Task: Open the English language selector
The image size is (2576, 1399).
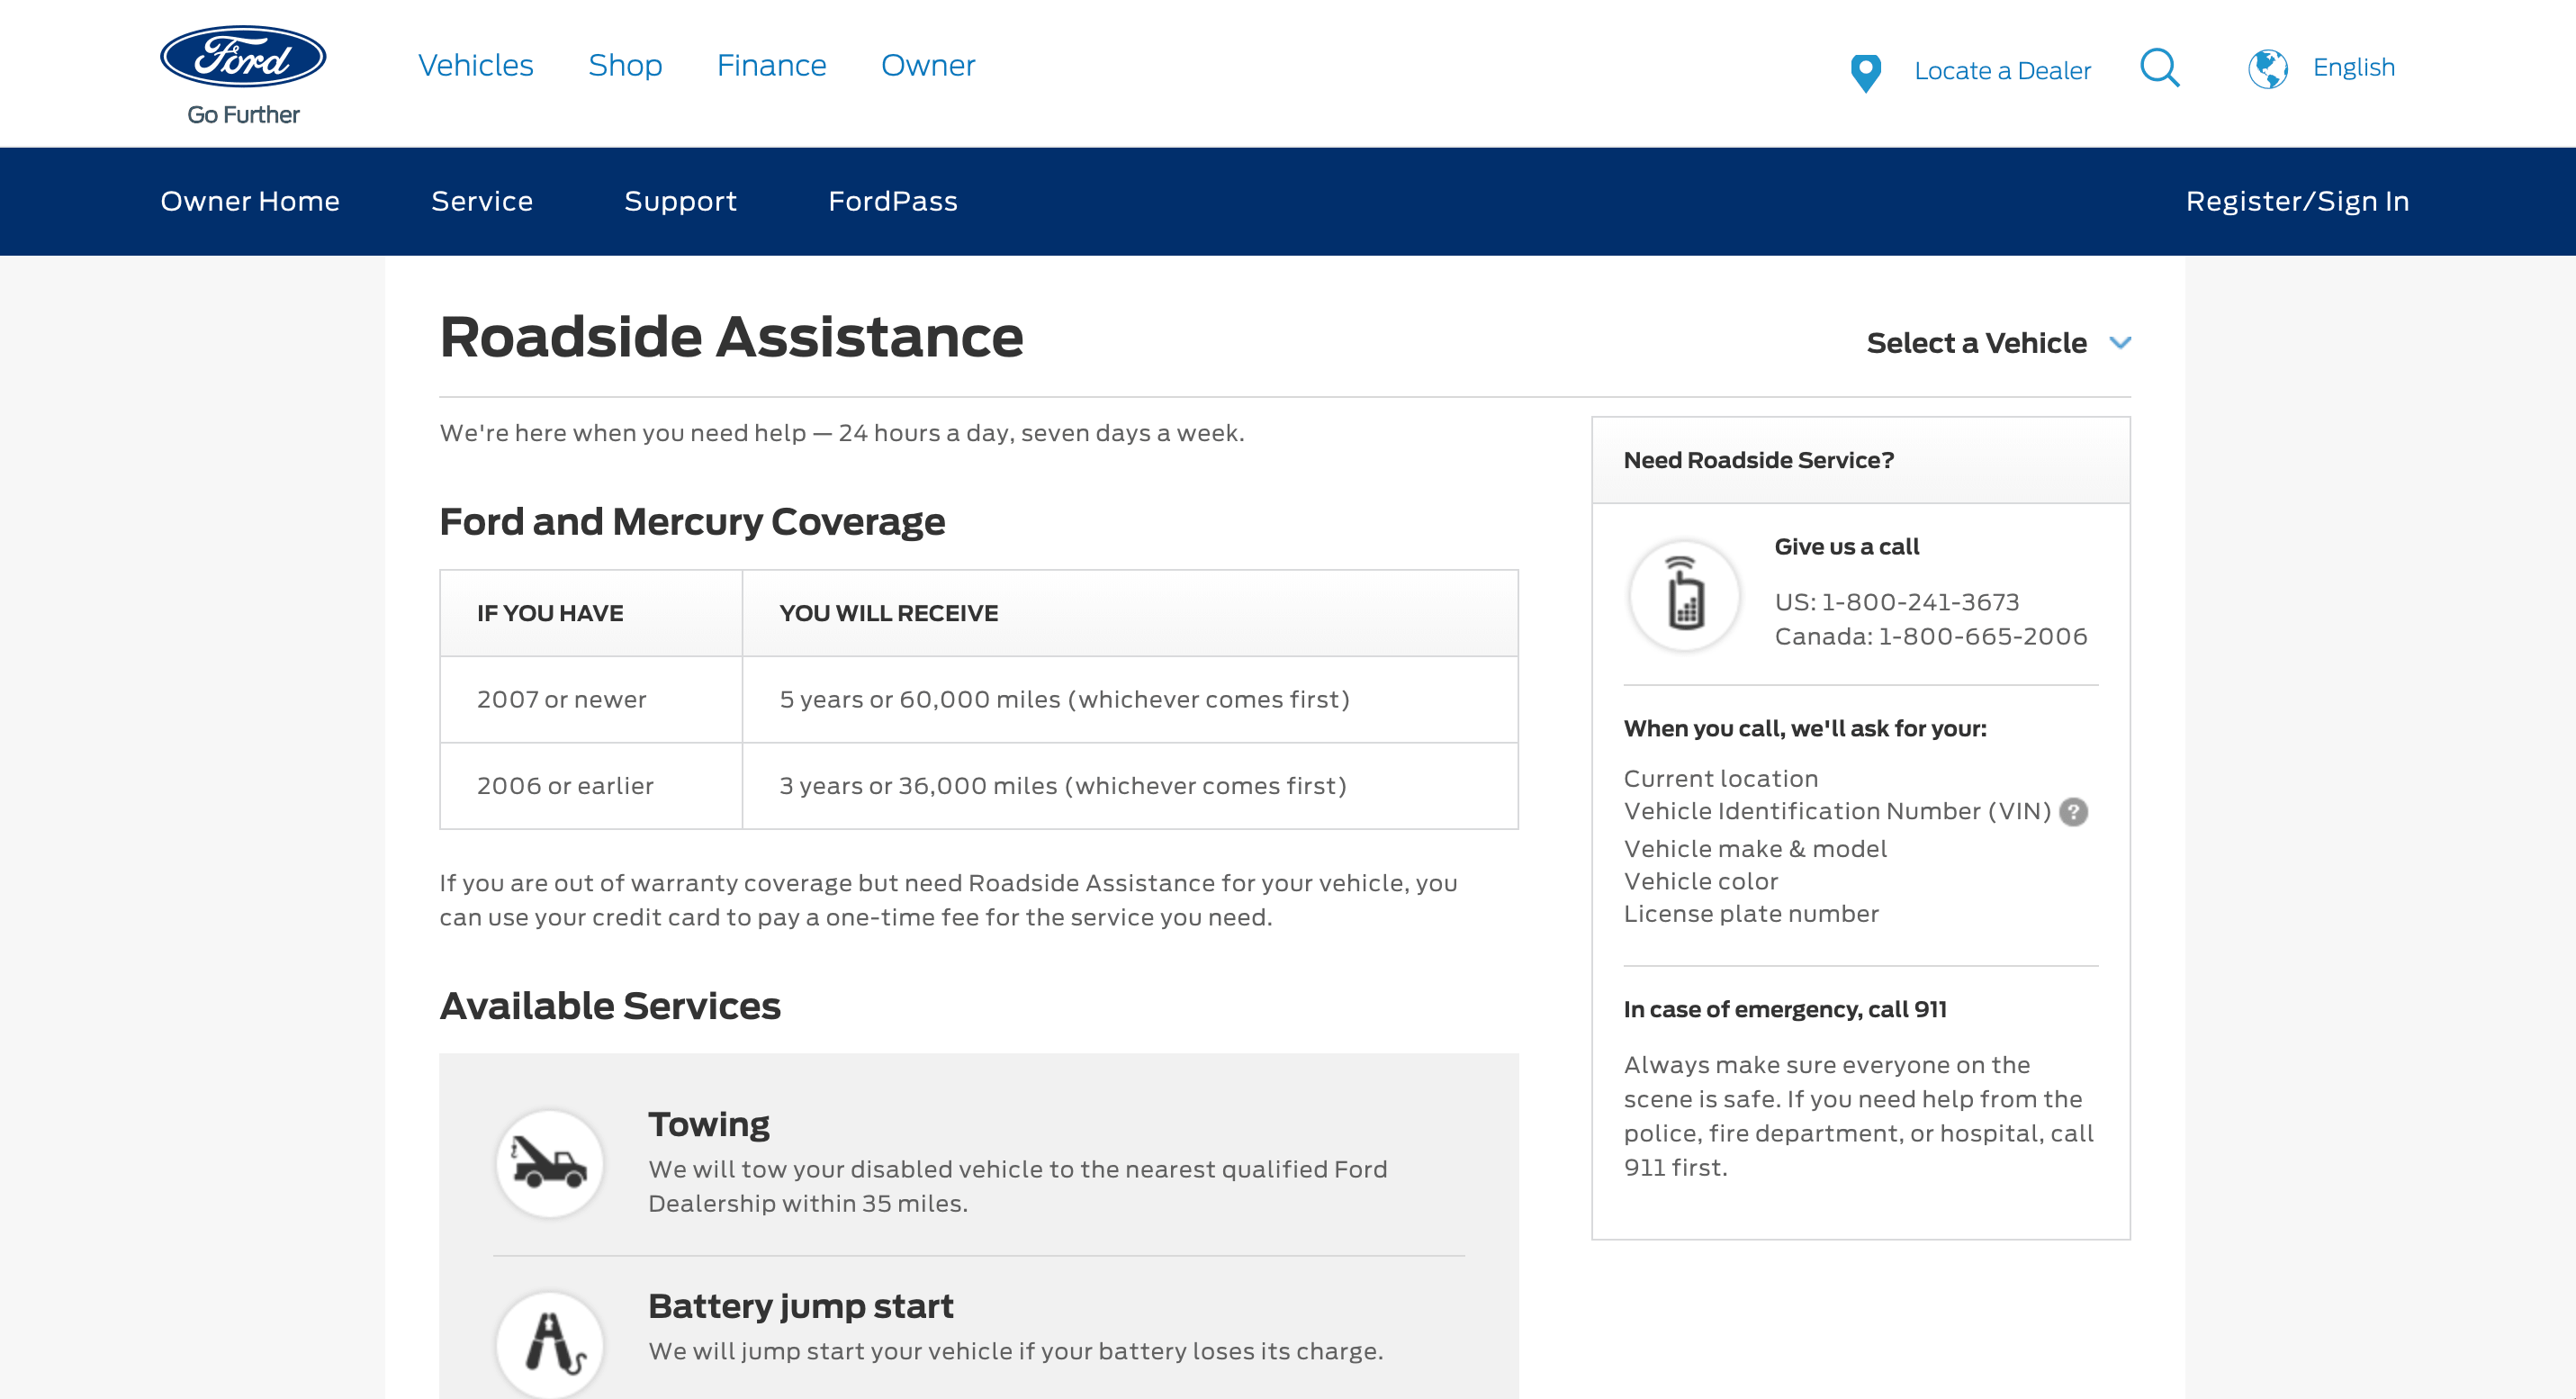Action: pos(2353,67)
